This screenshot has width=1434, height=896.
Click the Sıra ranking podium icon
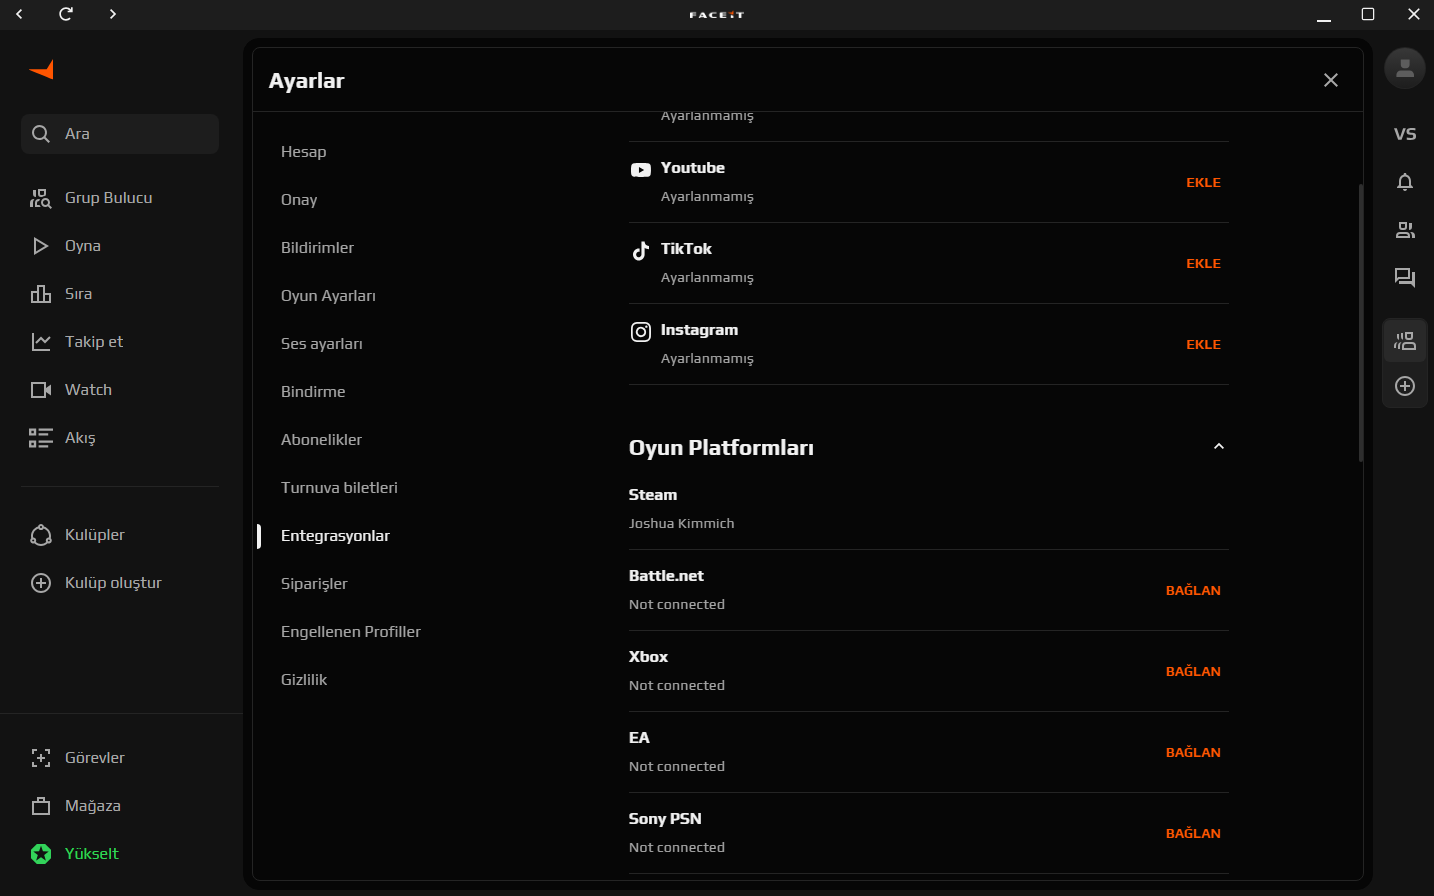click(x=41, y=294)
